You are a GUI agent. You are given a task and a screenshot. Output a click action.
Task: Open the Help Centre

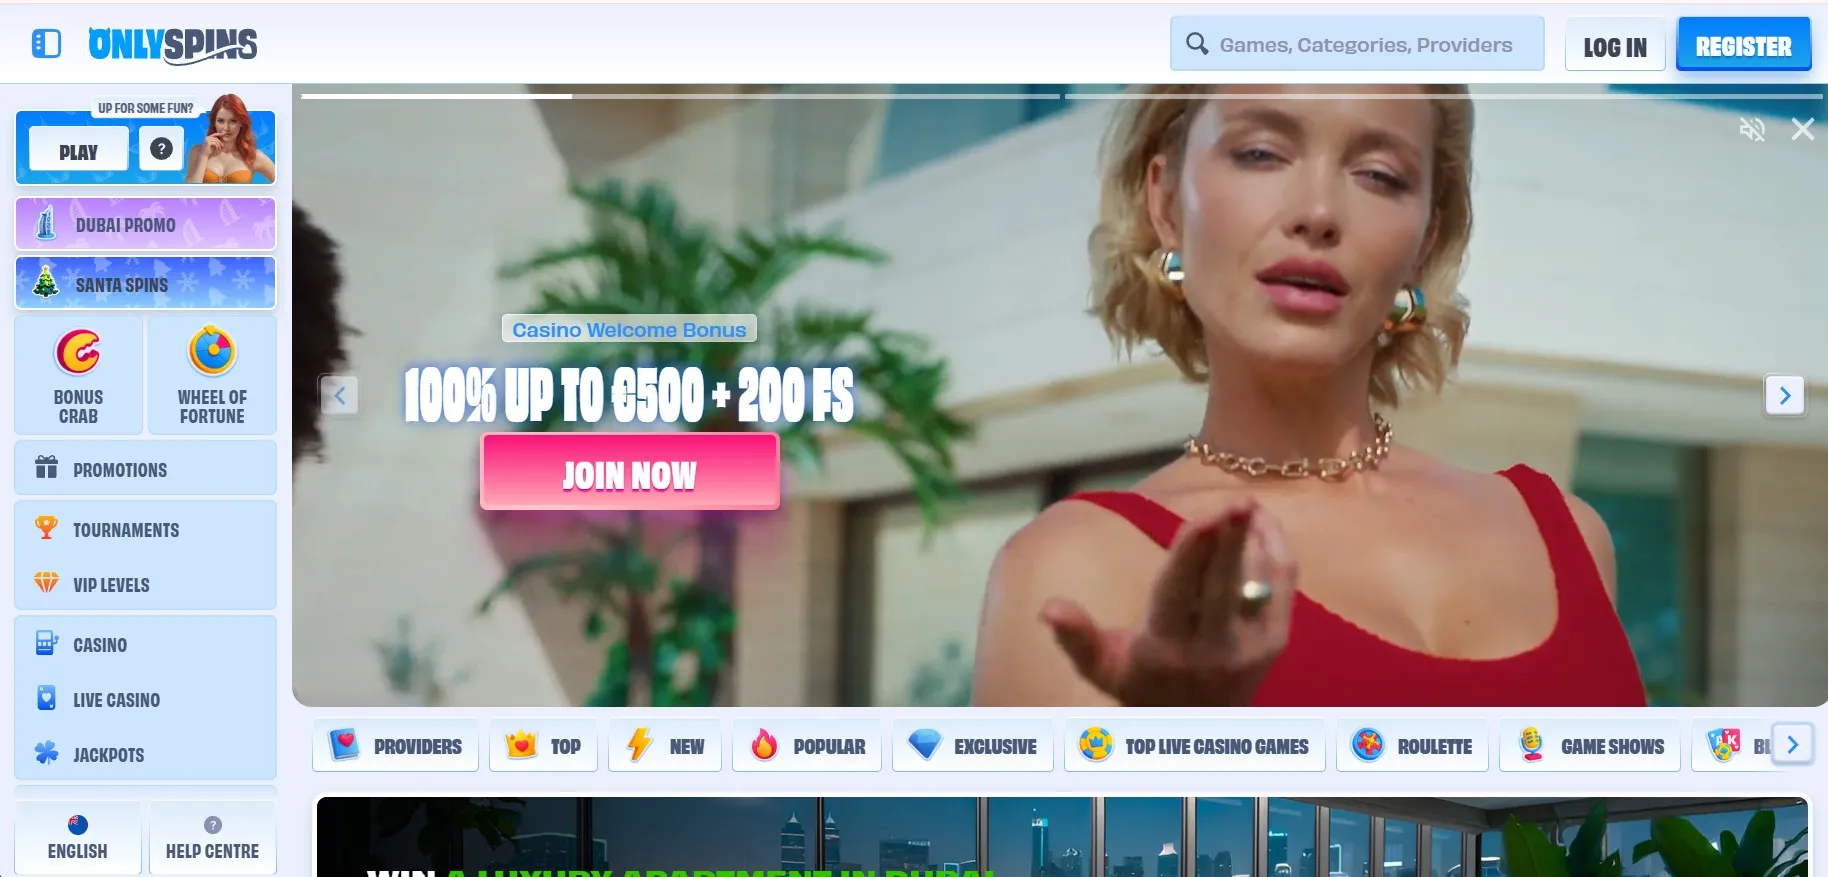tap(212, 838)
